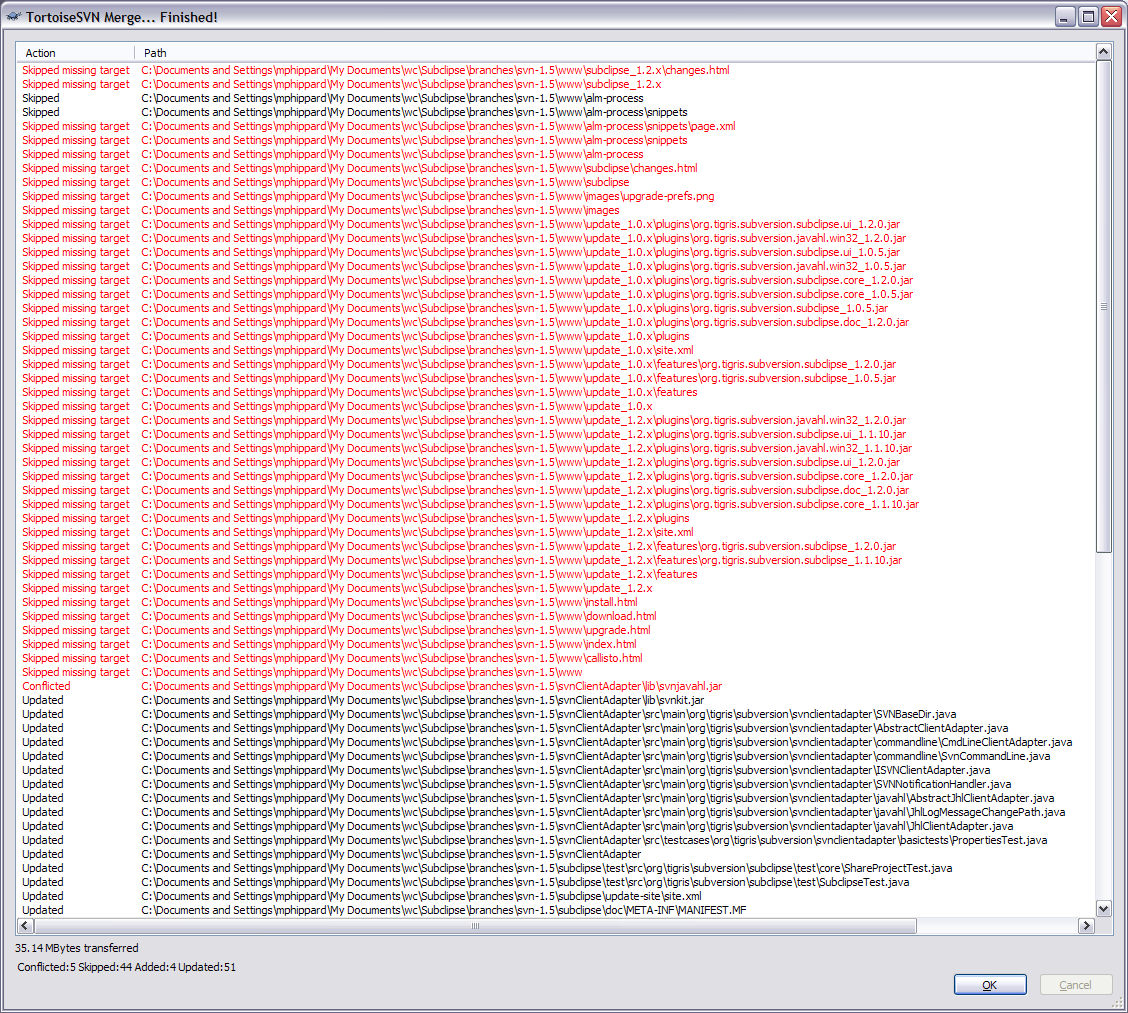Image resolution: width=1128 pixels, height=1013 pixels.
Task: Select the Updated row for SVNNotificationHandler.java
Action: click(555, 784)
